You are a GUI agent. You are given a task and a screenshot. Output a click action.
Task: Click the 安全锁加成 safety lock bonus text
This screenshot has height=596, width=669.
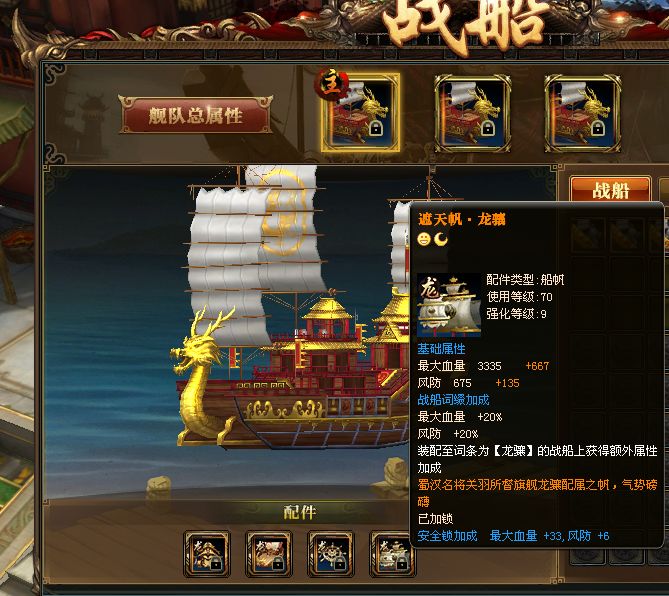click(447, 536)
